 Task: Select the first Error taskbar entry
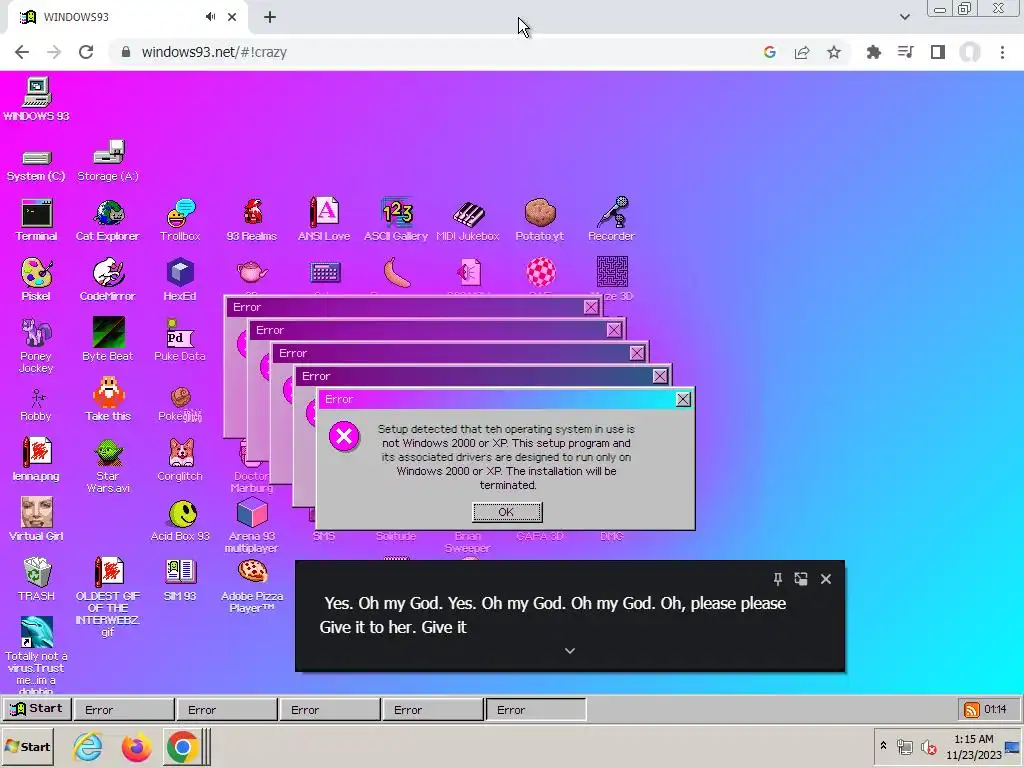point(124,710)
